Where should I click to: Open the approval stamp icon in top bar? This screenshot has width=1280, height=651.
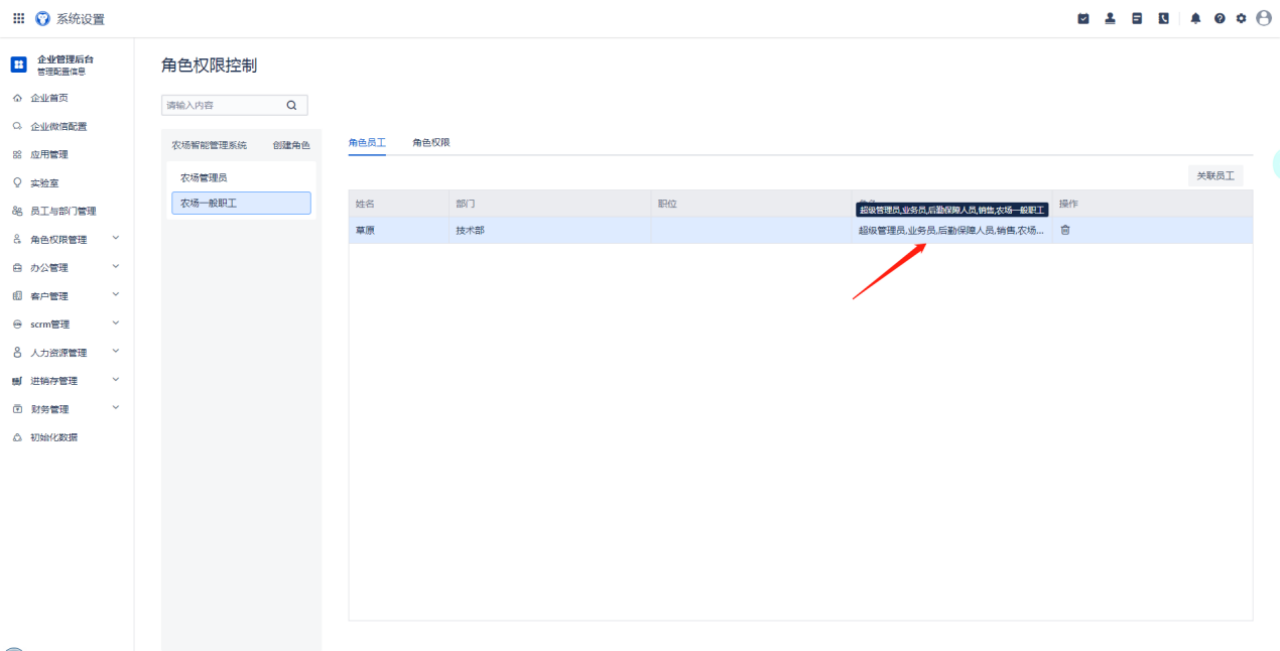1110,19
